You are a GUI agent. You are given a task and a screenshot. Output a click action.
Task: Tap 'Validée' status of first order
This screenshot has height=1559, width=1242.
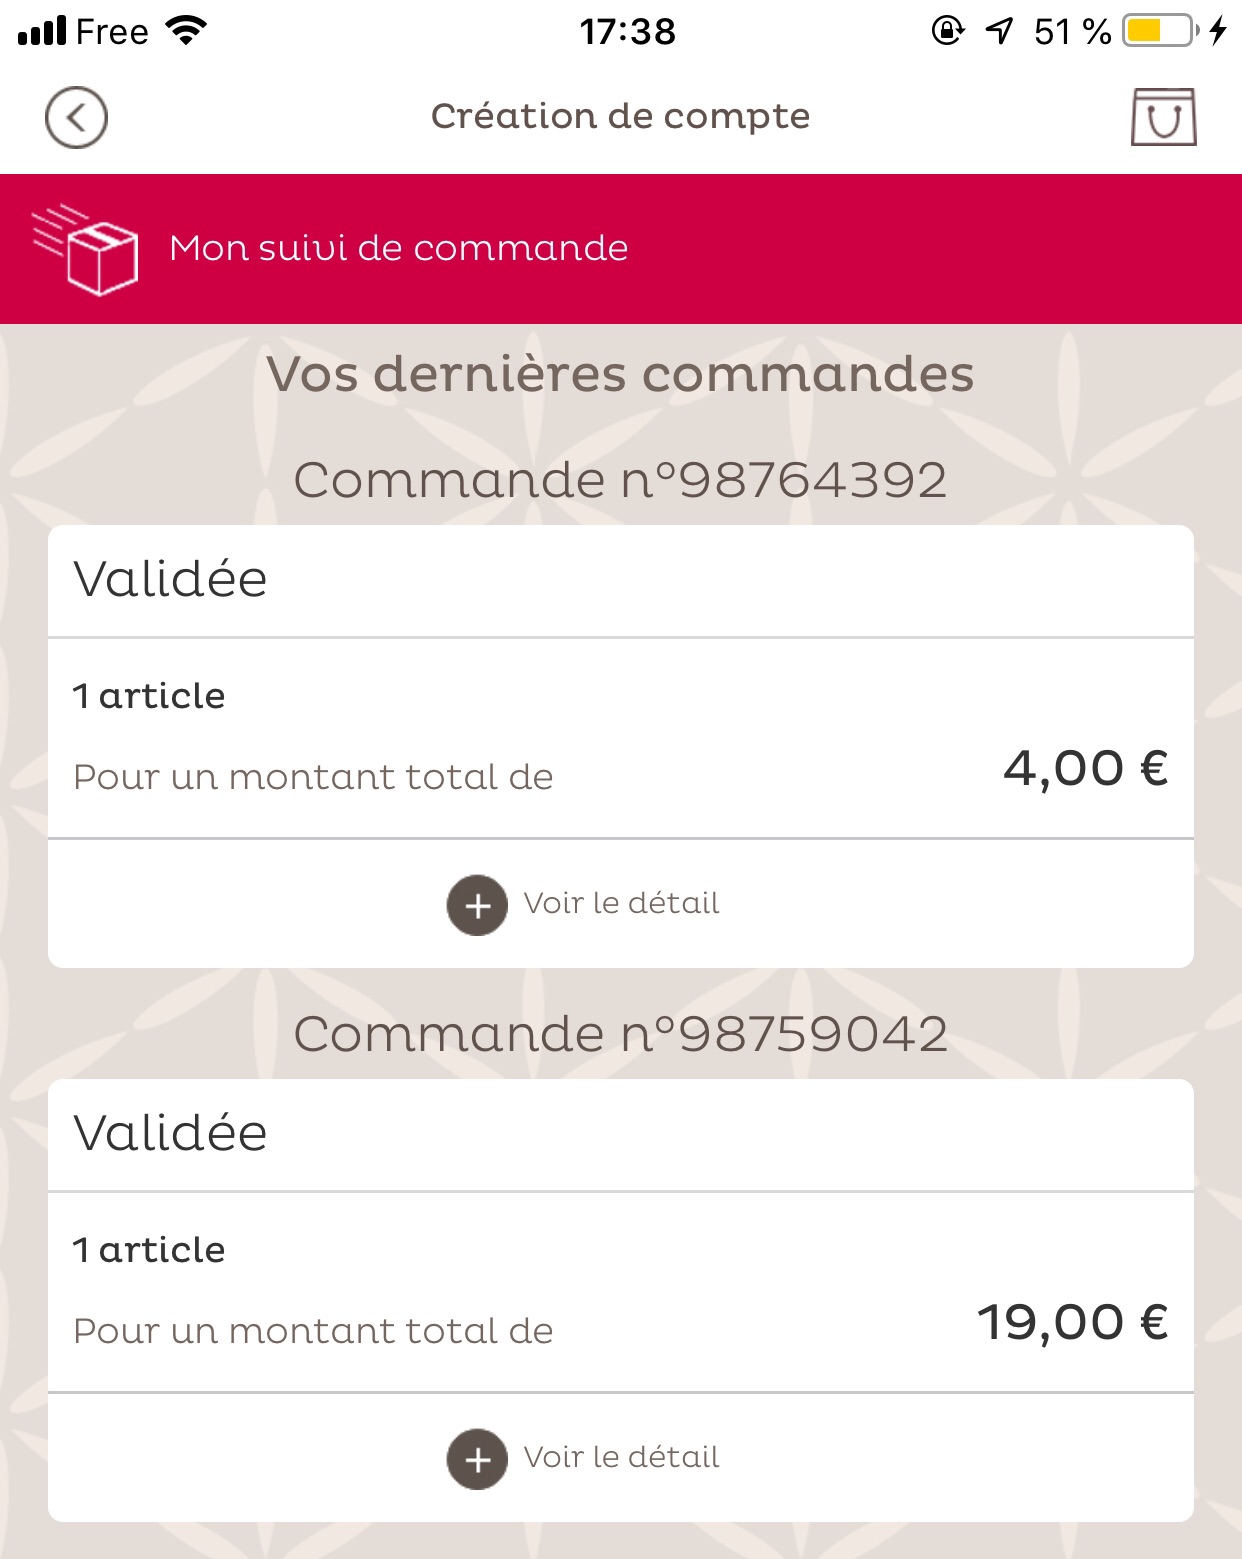point(170,579)
